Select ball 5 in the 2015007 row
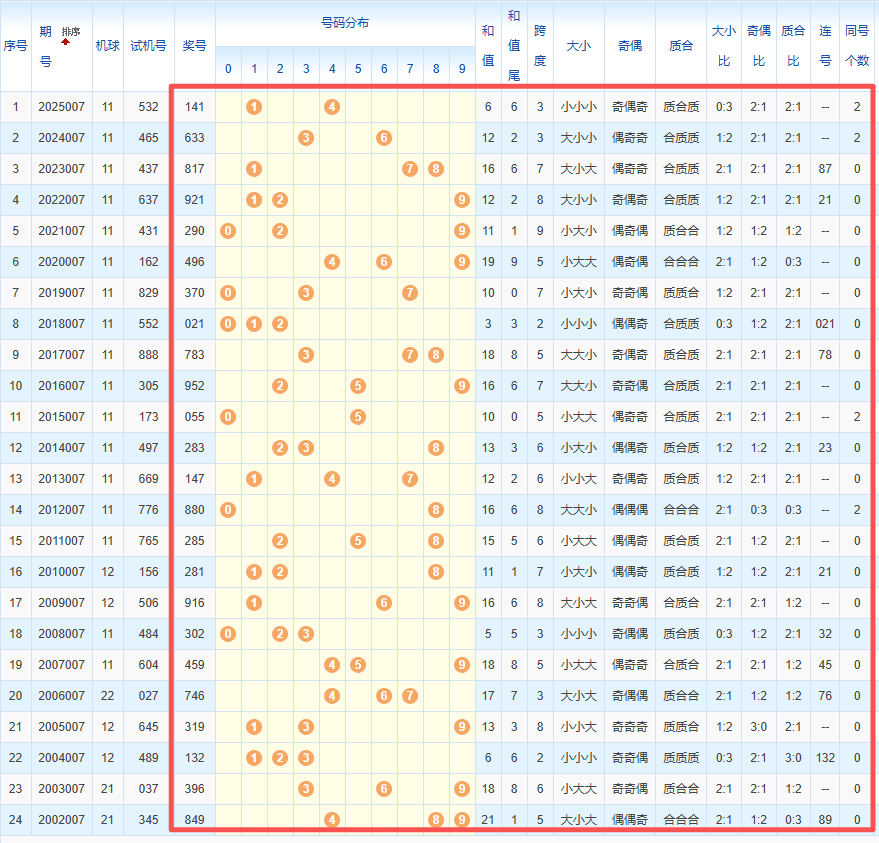The height and width of the screenshot is (843, 879). [358, 417]
